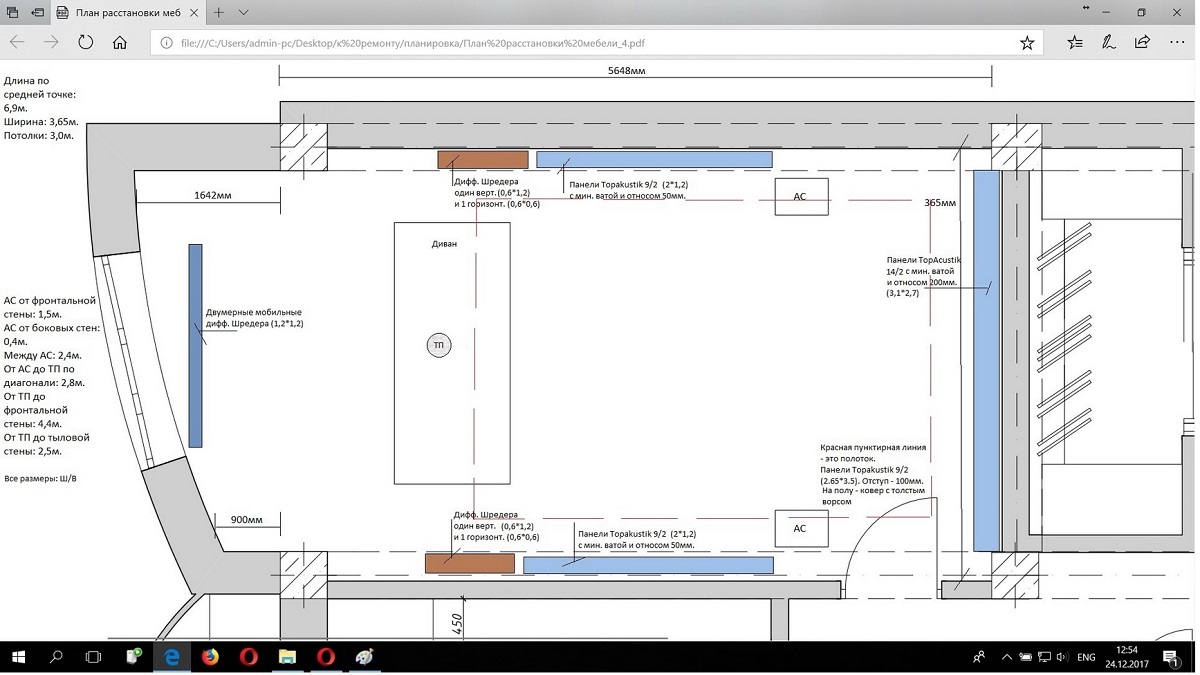Open the Settings and more ellipsis
The width and height of the screenshot is (1200, 675).
[x=1176, y=43]
